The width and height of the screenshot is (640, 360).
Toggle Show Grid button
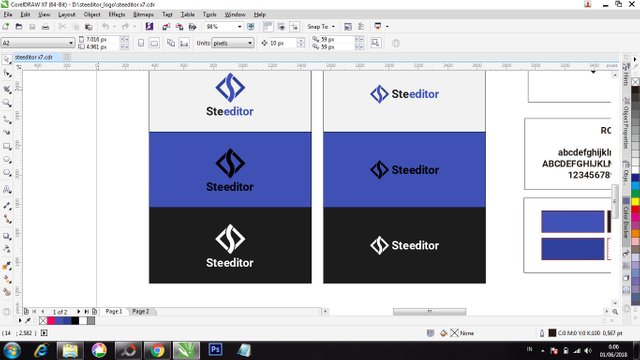281,27
